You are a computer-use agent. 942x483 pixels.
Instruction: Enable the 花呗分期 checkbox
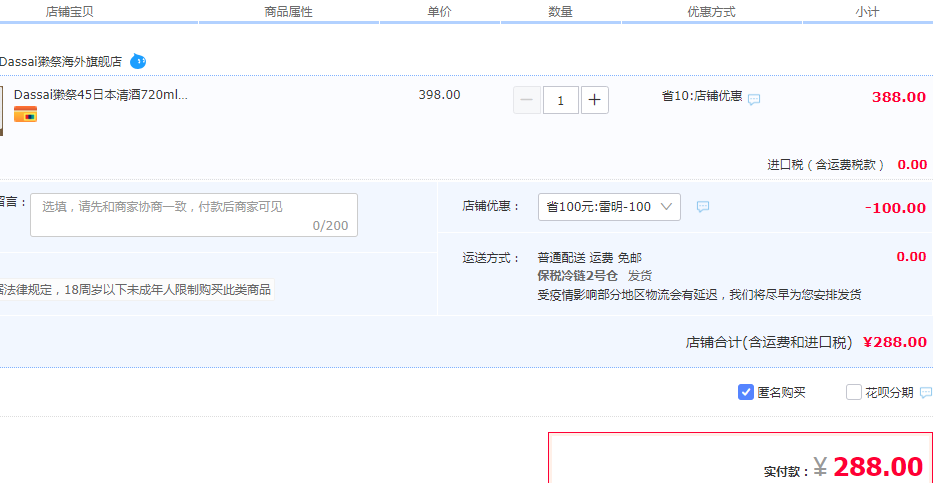pos(854,392)
